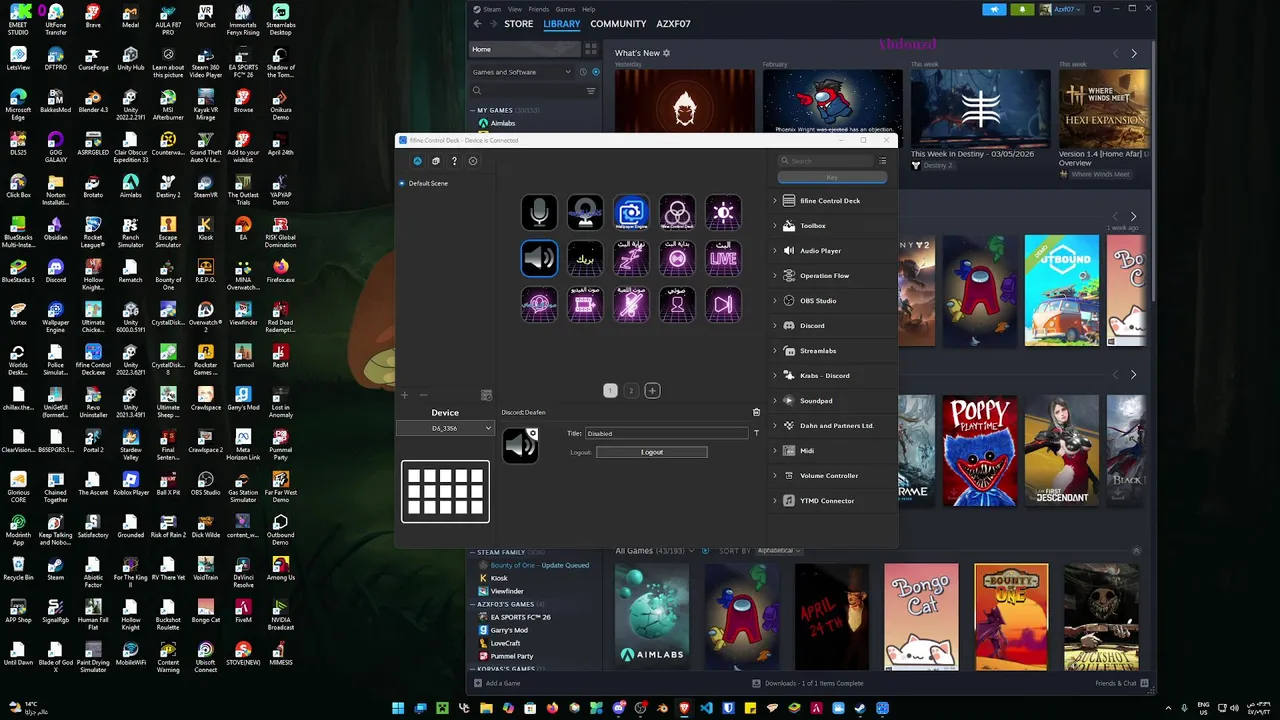Click the scene list settings icon in Control Deck
1280x720 pixels.
coord(486,395)
